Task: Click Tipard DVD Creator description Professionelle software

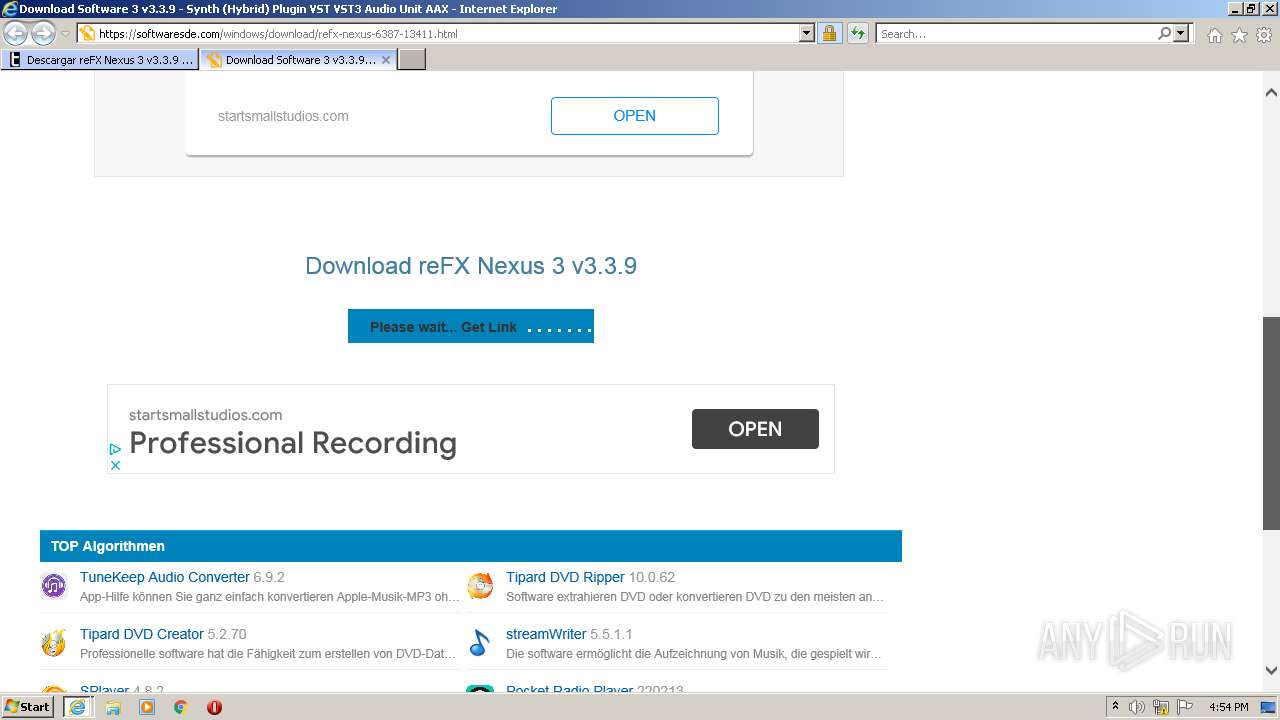Action: 268,654
